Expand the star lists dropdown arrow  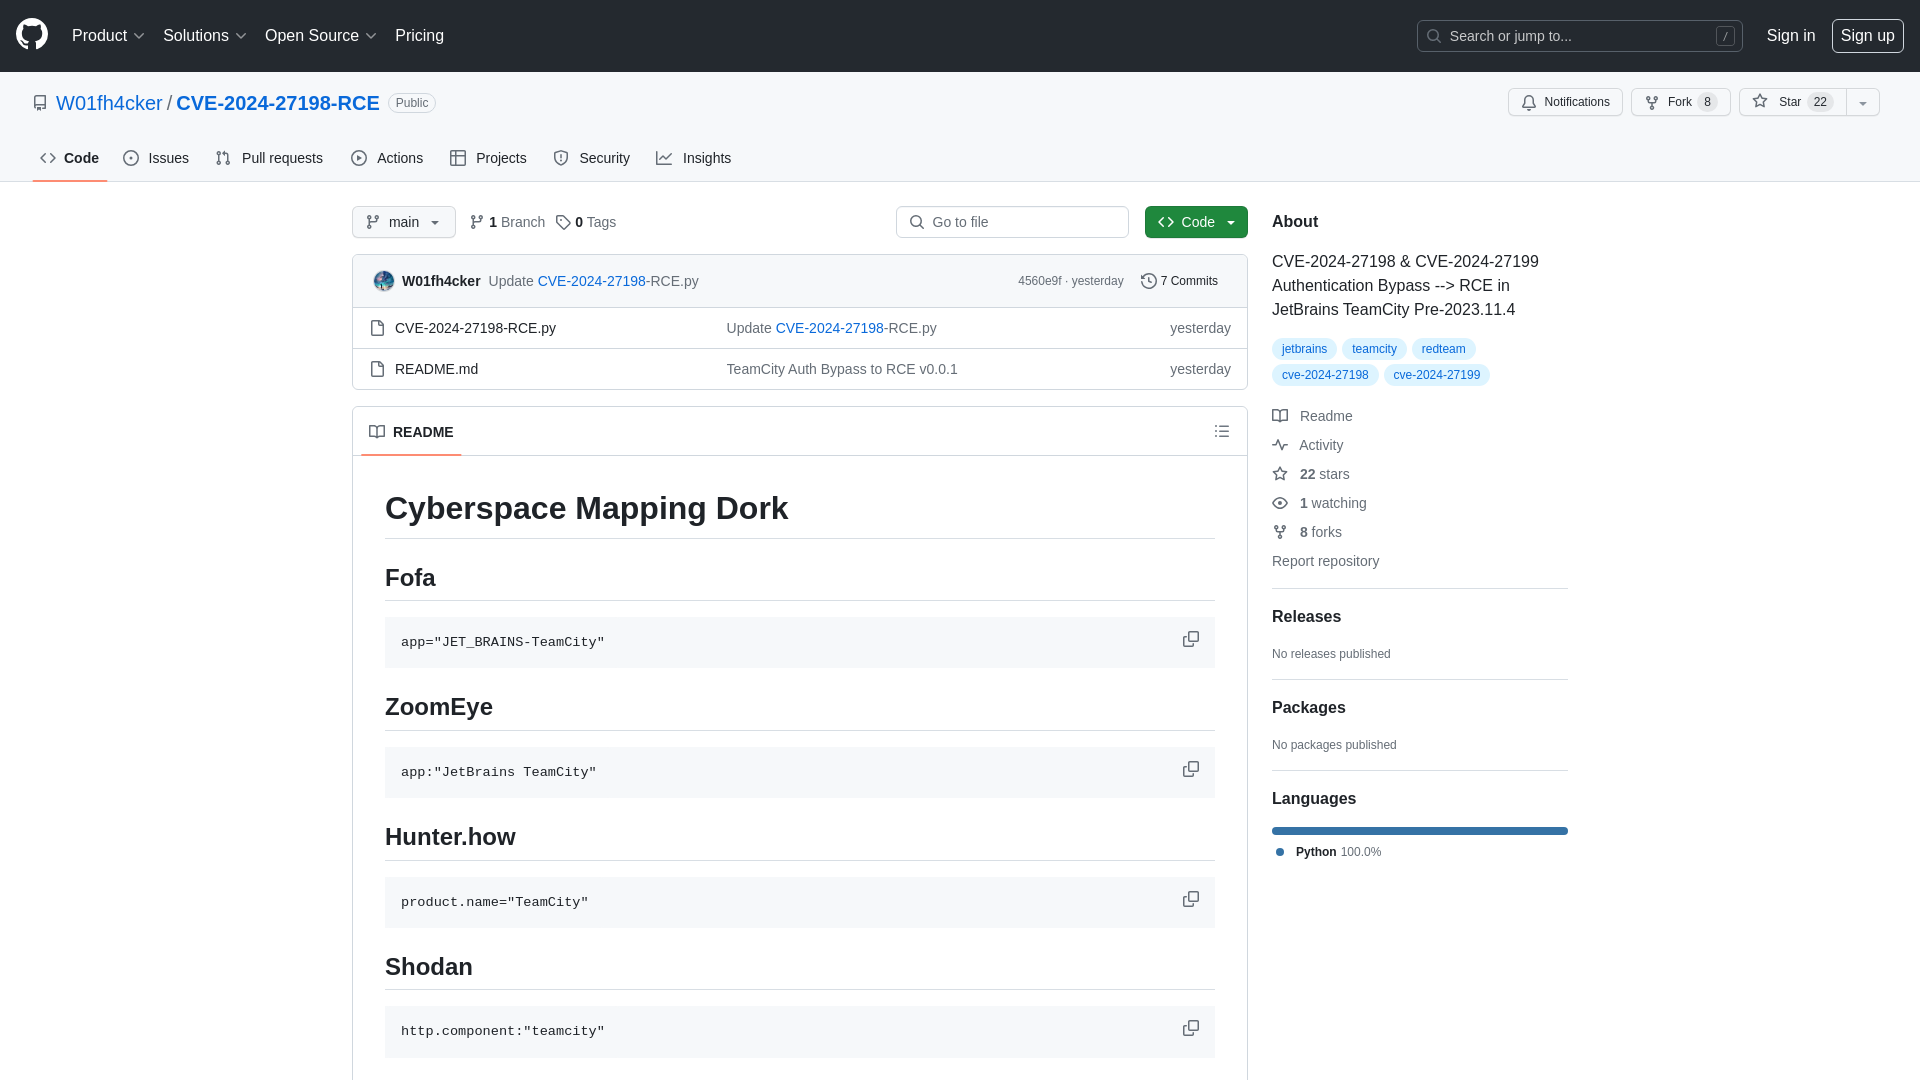tap(1862, 102)
